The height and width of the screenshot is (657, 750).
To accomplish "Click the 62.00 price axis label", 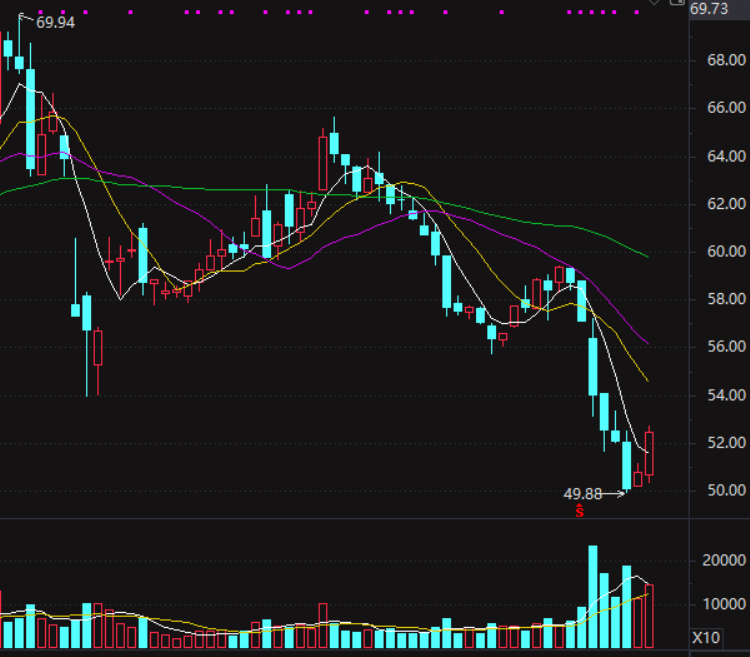I will pyautogui.click(x=726, y=204).
